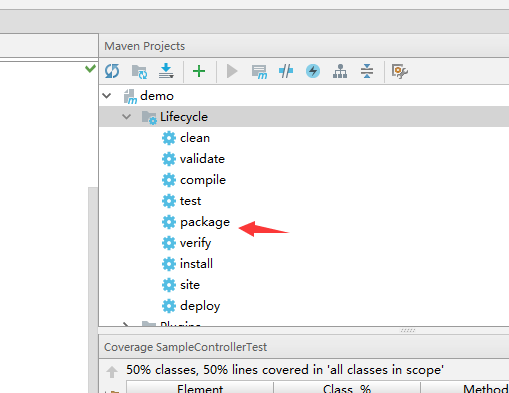Image resolution: width=509 pixels, height=393 pixels.
Task: Click the gear icon beside verify
Action: pos(169,243)
